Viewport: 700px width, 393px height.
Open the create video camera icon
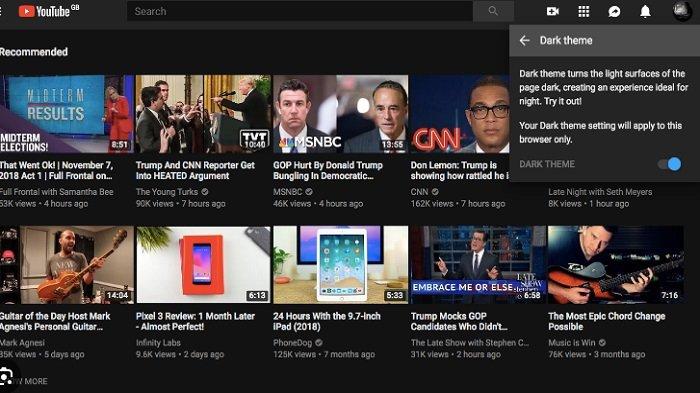point(553,11)
